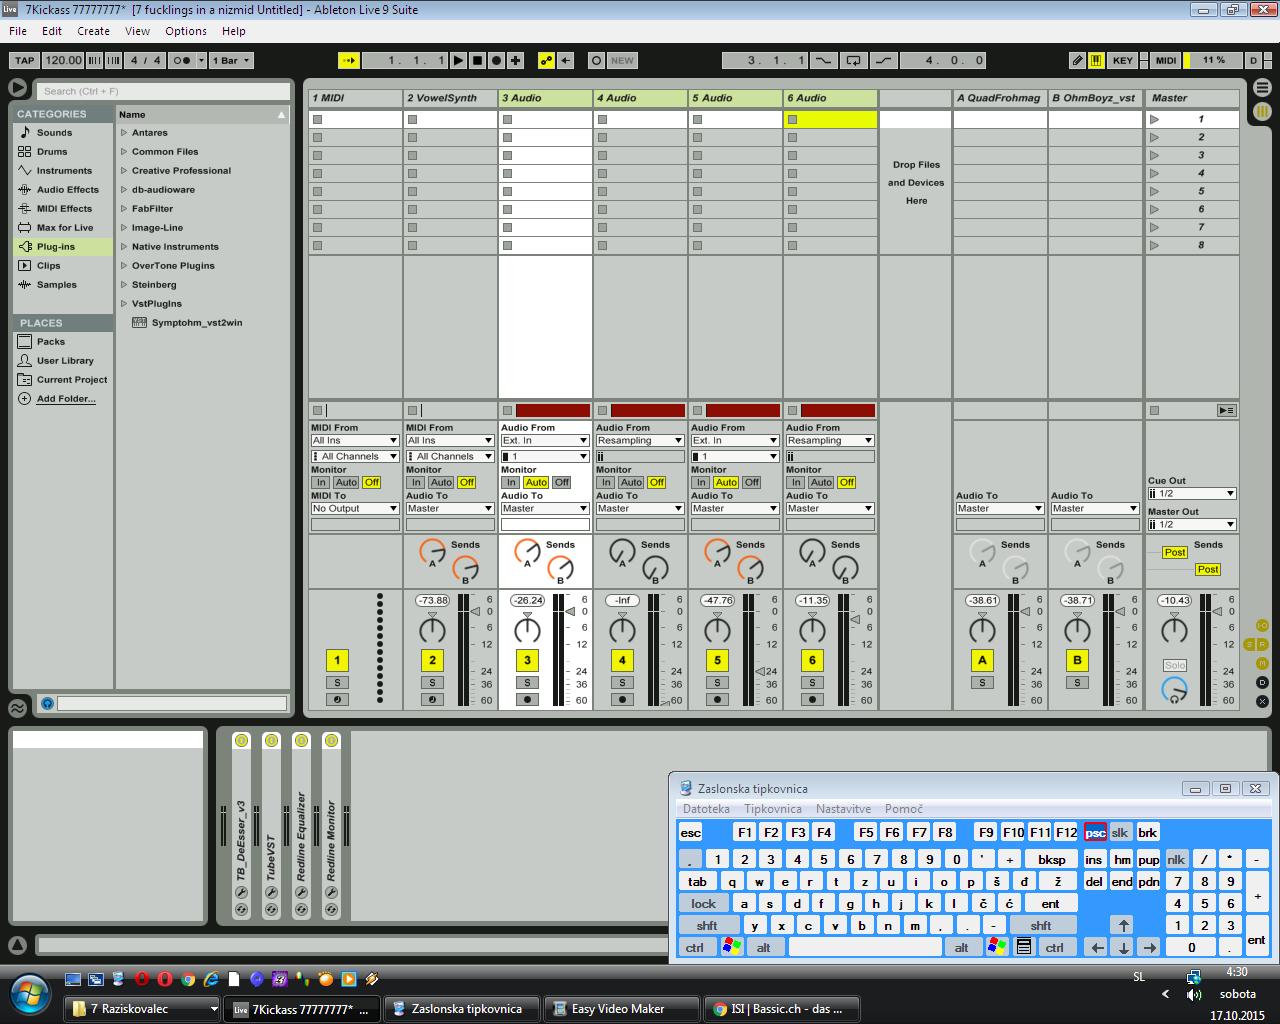
Task: Expand the Native Instruments folder
Action: [124, 246]
